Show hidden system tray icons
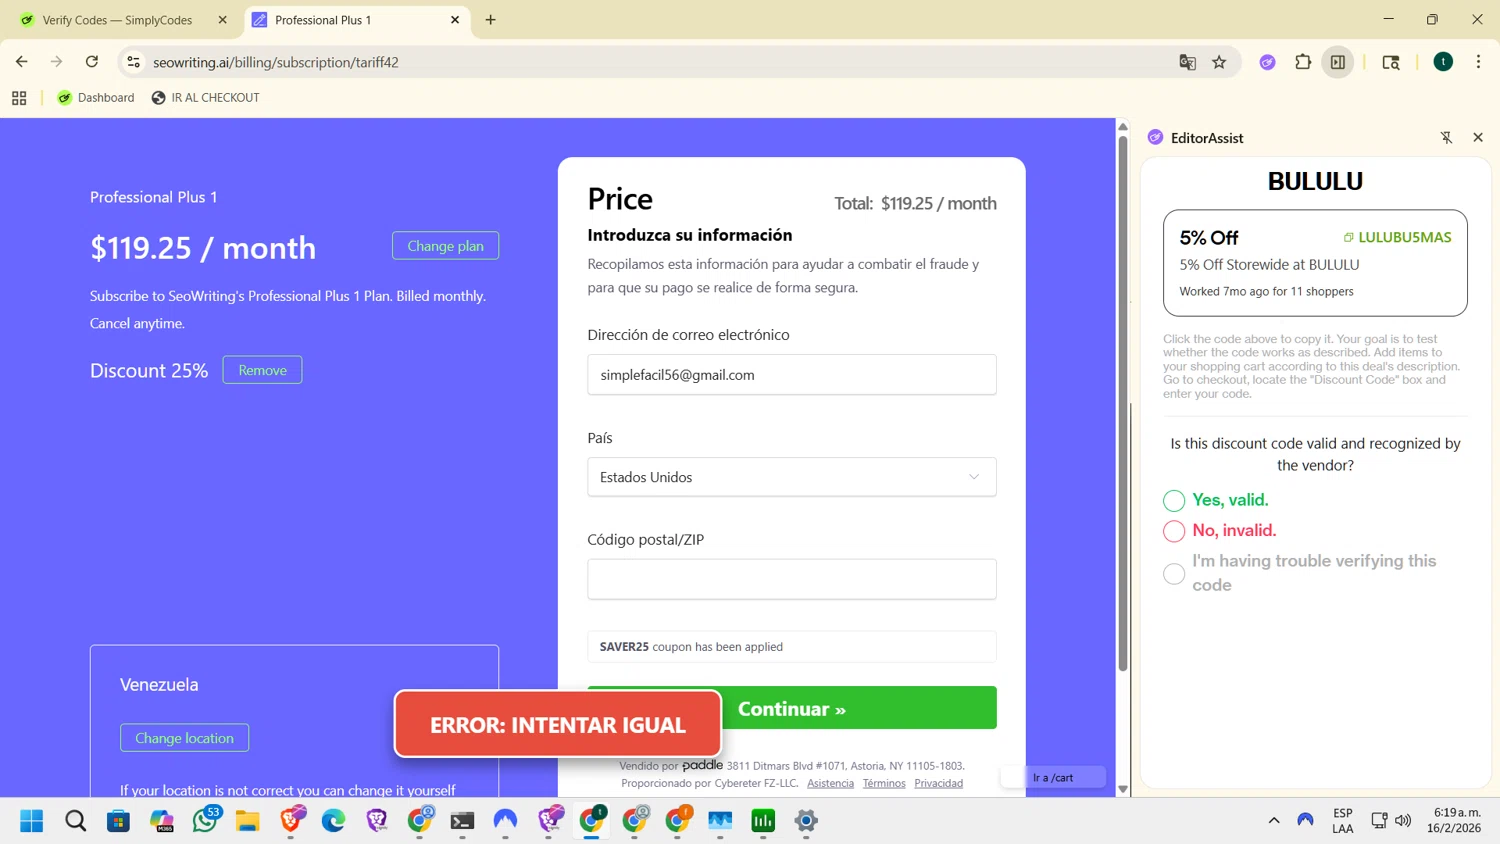Image resolution: width=1500 pixels, height=844 pixels. (1274, 821)
